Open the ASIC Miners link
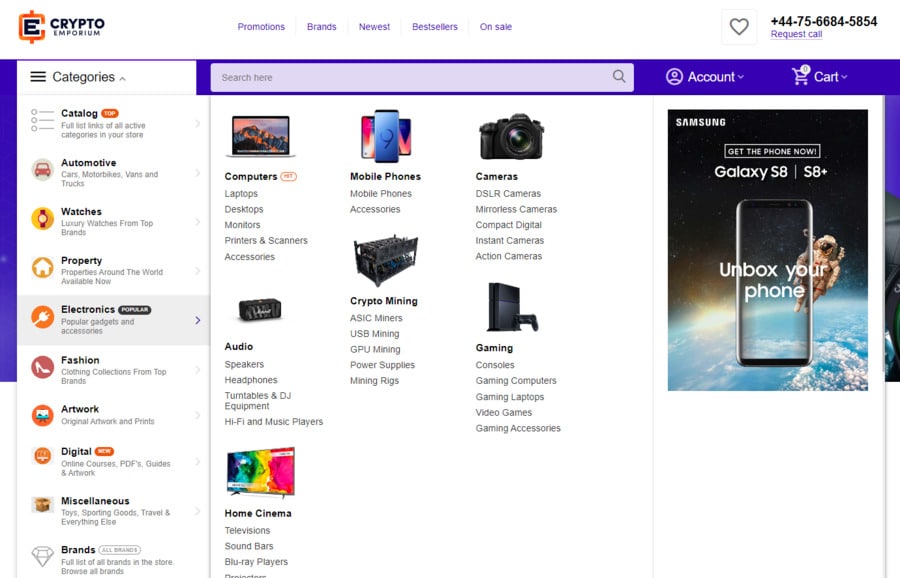Image resolution: width=900 pixels, height=578 pixels. [x=376, y=318]
